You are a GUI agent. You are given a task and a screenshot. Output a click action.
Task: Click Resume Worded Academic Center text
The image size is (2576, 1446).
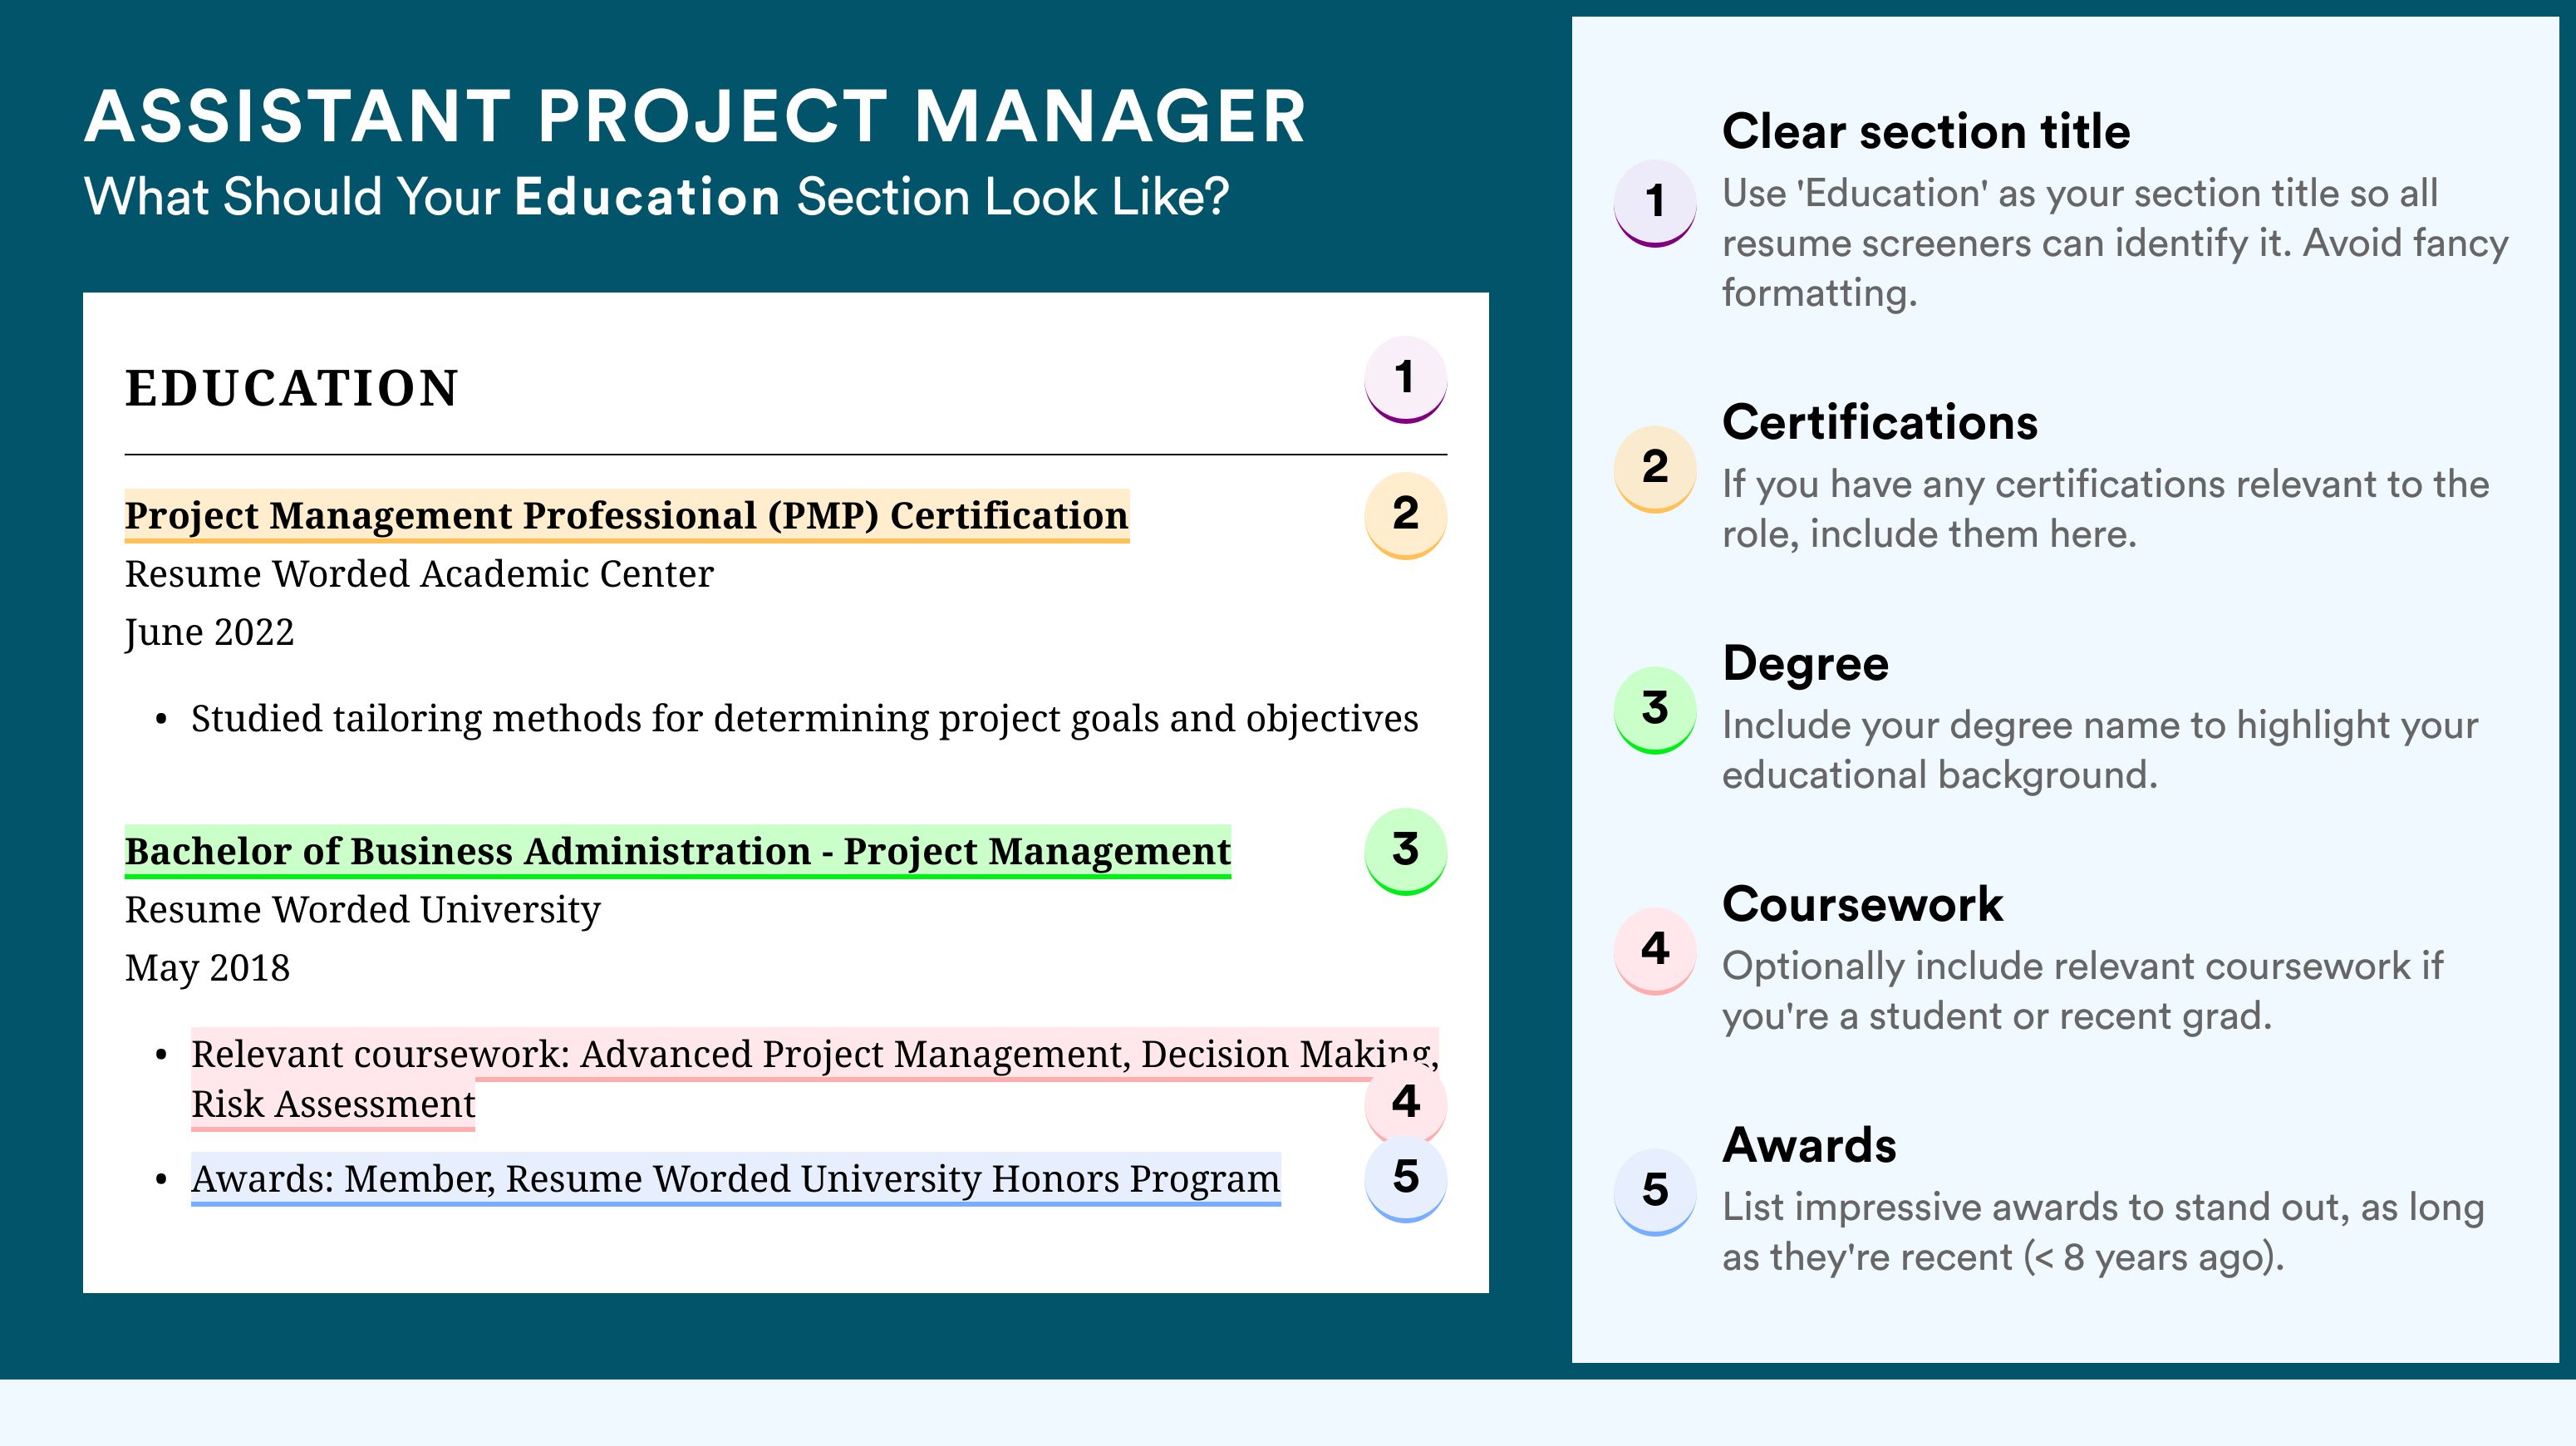tap(419, 575)
